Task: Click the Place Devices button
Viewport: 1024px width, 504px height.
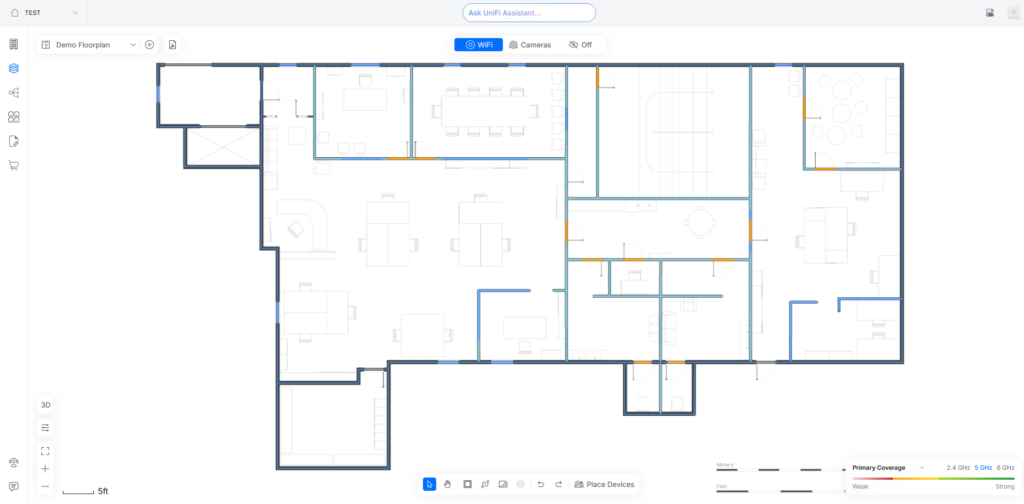Action: tap(604, 484)
